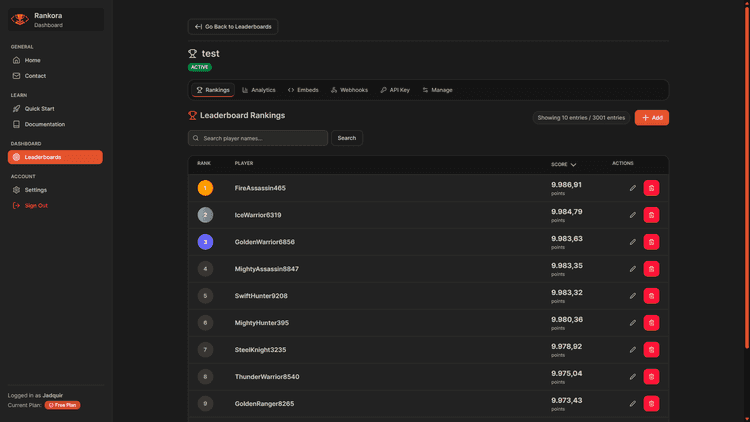Select the API Key tab
The height and width of the screenshot is (422, 750).
tap(395, 90)
